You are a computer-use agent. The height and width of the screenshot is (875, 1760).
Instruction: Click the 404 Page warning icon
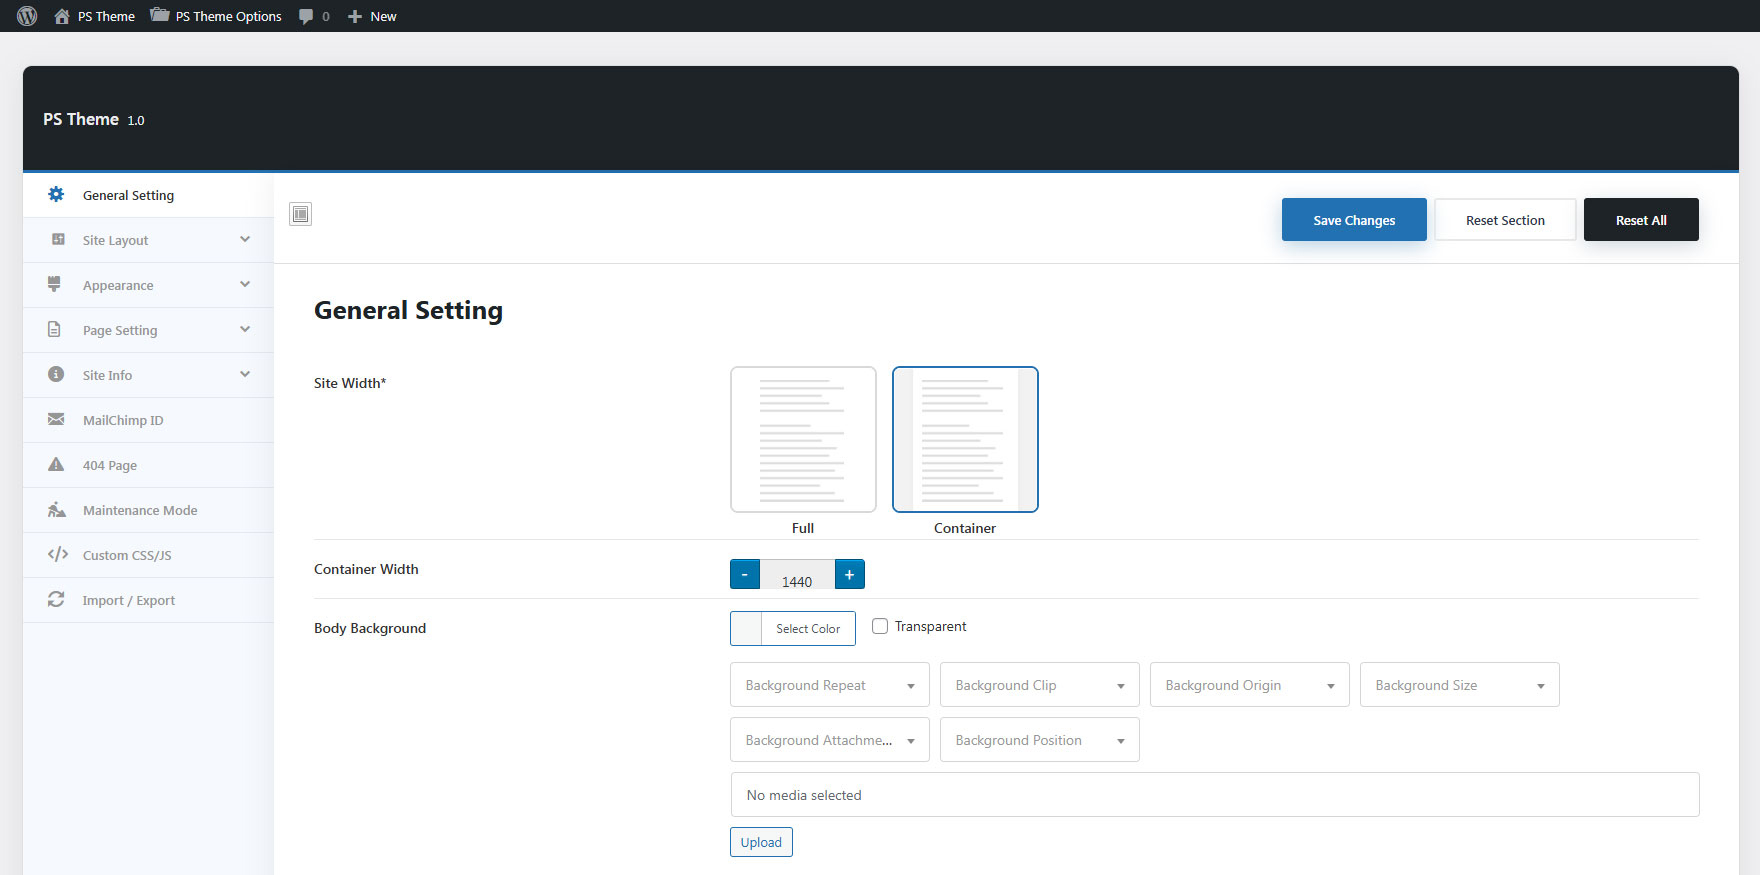click(x=56, y=465)
